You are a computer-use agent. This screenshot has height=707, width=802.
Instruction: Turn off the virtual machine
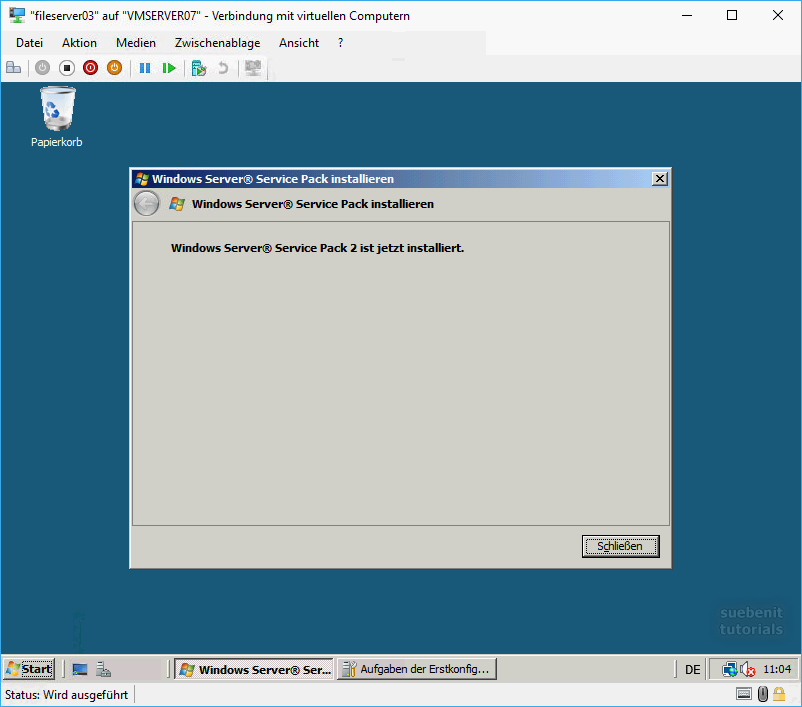click(66, 68)
